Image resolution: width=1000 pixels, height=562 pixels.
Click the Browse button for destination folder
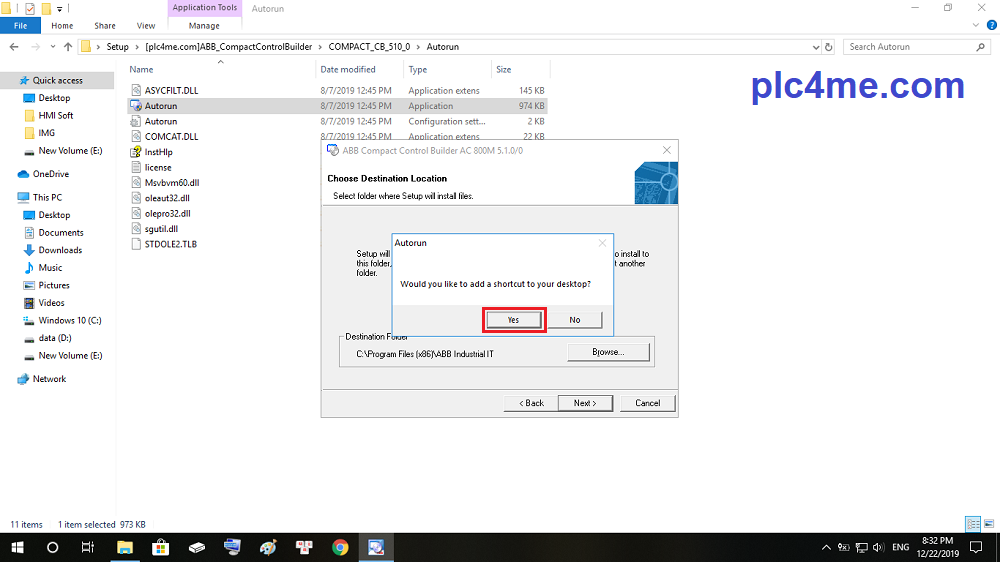608,352
